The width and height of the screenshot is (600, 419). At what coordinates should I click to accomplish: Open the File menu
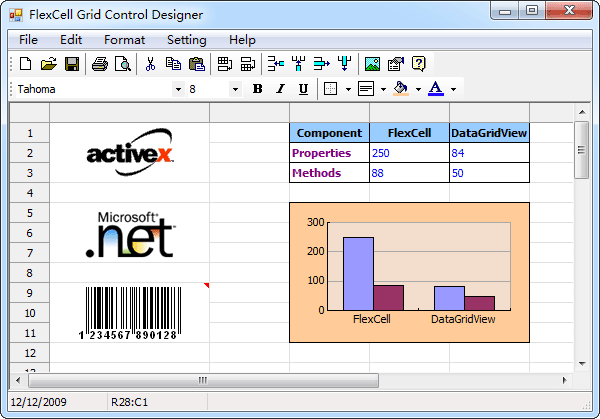[x=28, y=40]
